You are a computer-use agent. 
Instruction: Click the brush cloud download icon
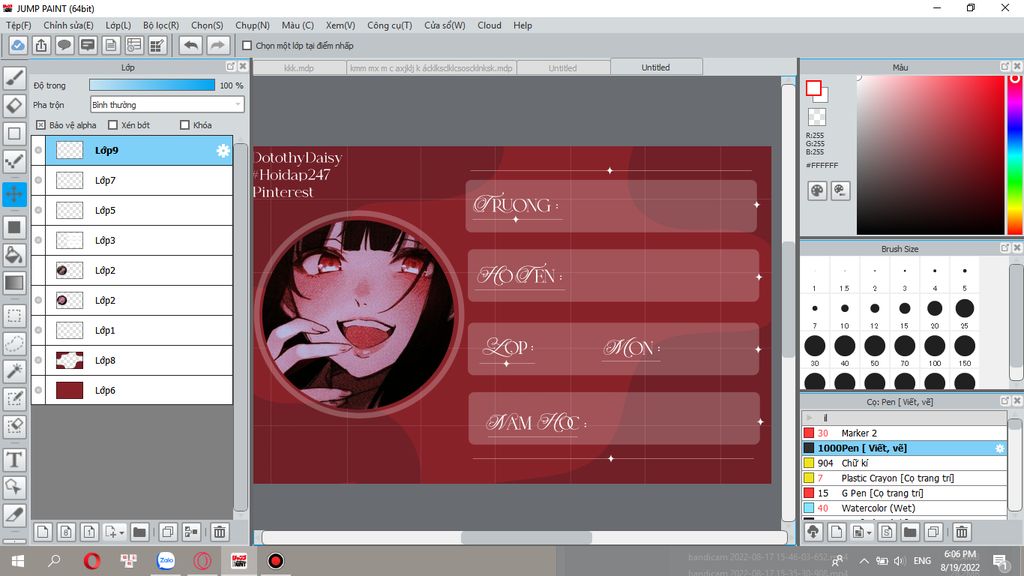click(x=813, y=532)
